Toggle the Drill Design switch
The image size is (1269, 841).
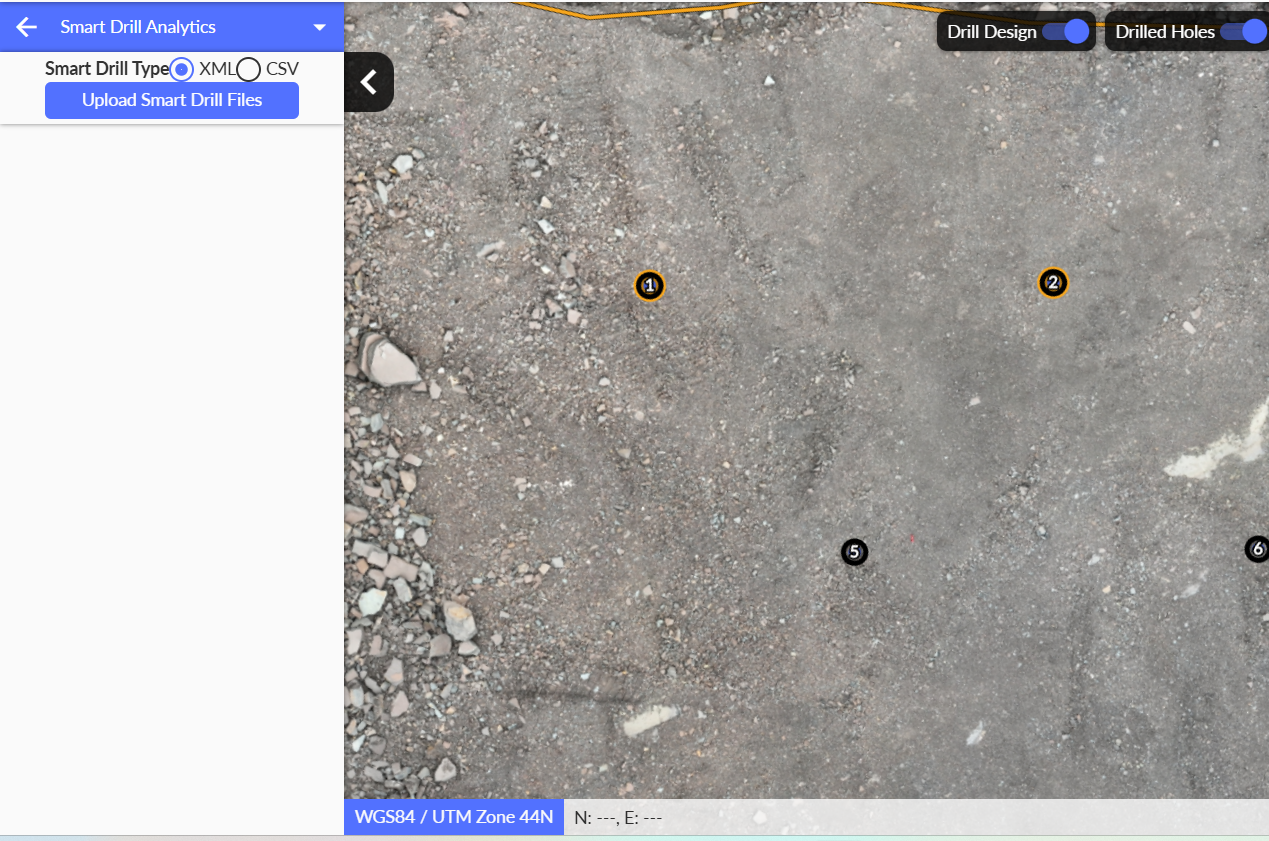(1065, 32)
